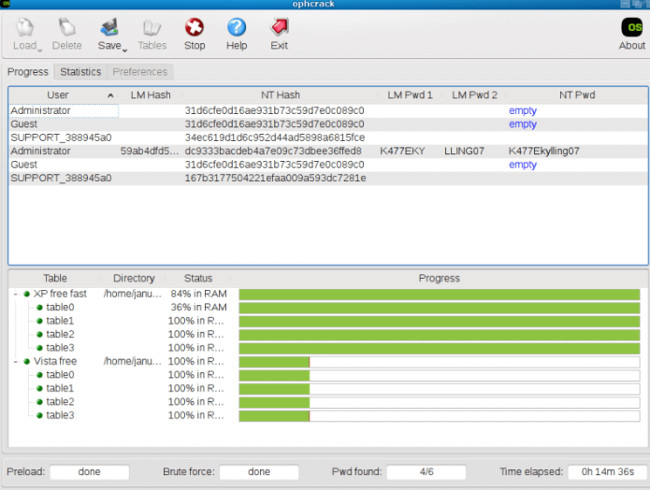The image size is (650, 490).
Task: Switch to the Statistics tab
Action: [80, 72]
